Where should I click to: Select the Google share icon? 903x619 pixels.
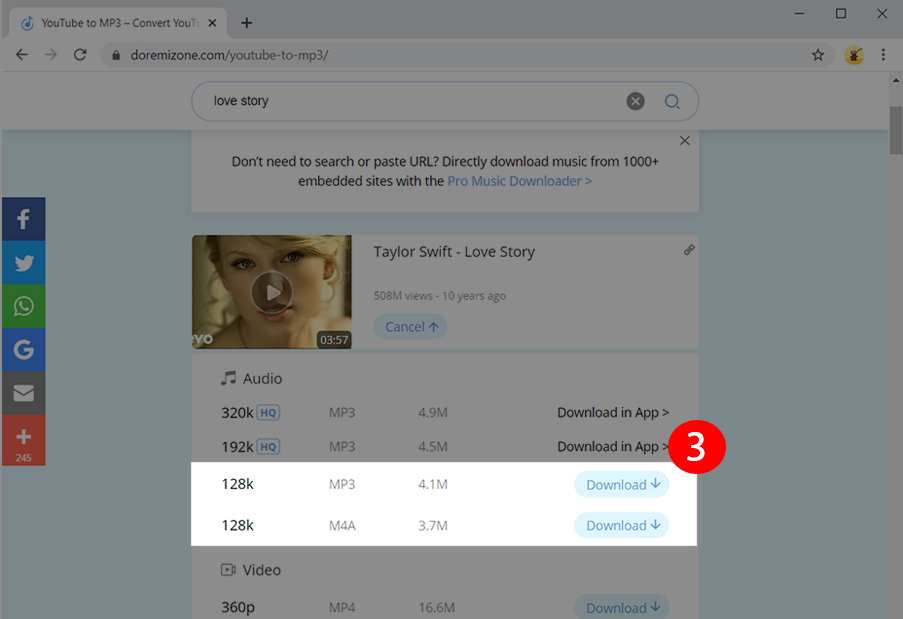coord(23,349)
